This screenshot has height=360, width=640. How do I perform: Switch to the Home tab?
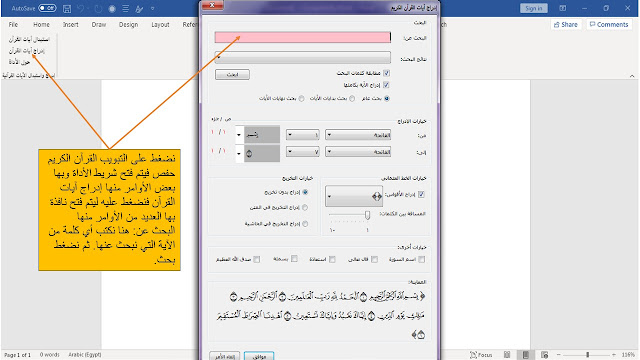tap(41, 24)
